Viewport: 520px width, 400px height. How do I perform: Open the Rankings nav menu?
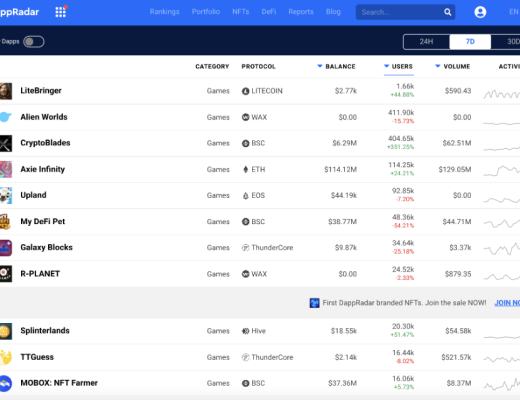(x=164, y=12)
